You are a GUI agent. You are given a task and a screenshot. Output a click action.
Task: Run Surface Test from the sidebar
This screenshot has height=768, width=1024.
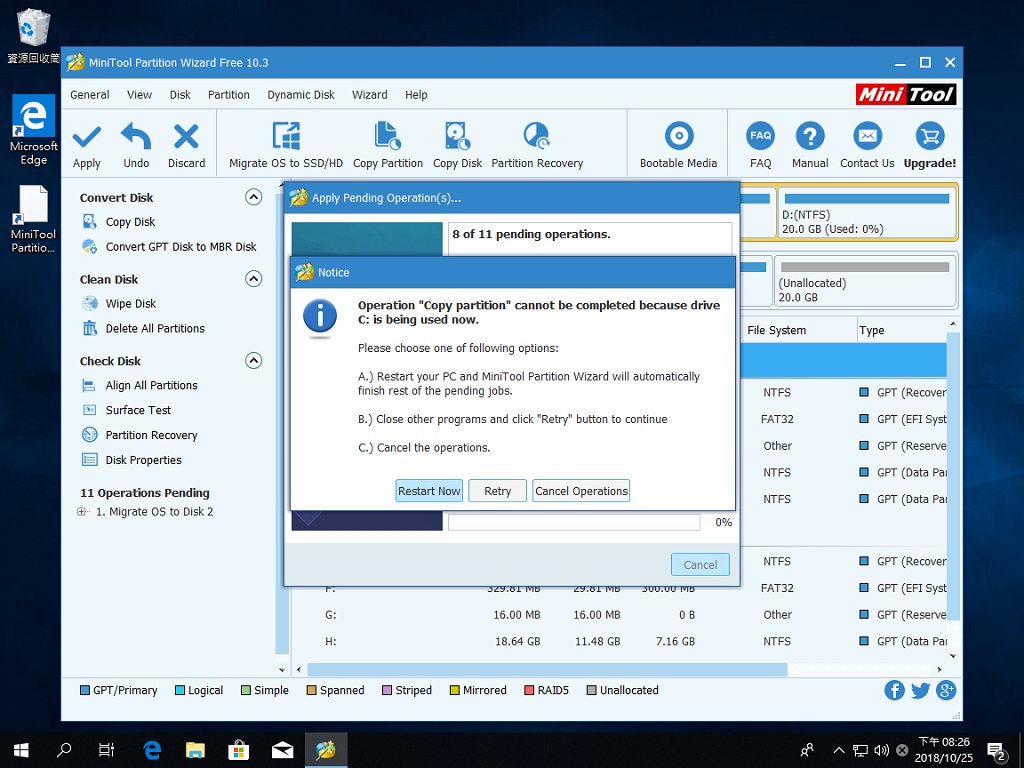click(138, 410)
